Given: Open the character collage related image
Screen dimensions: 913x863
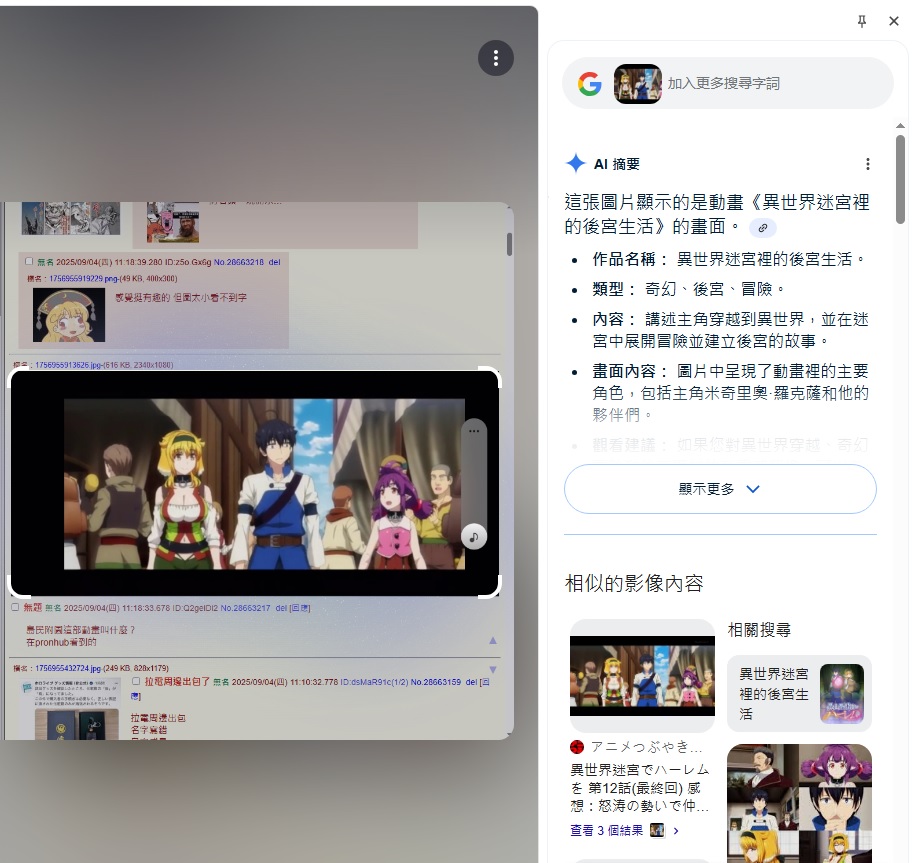Looking at the screenshot, I should (799, 803).
